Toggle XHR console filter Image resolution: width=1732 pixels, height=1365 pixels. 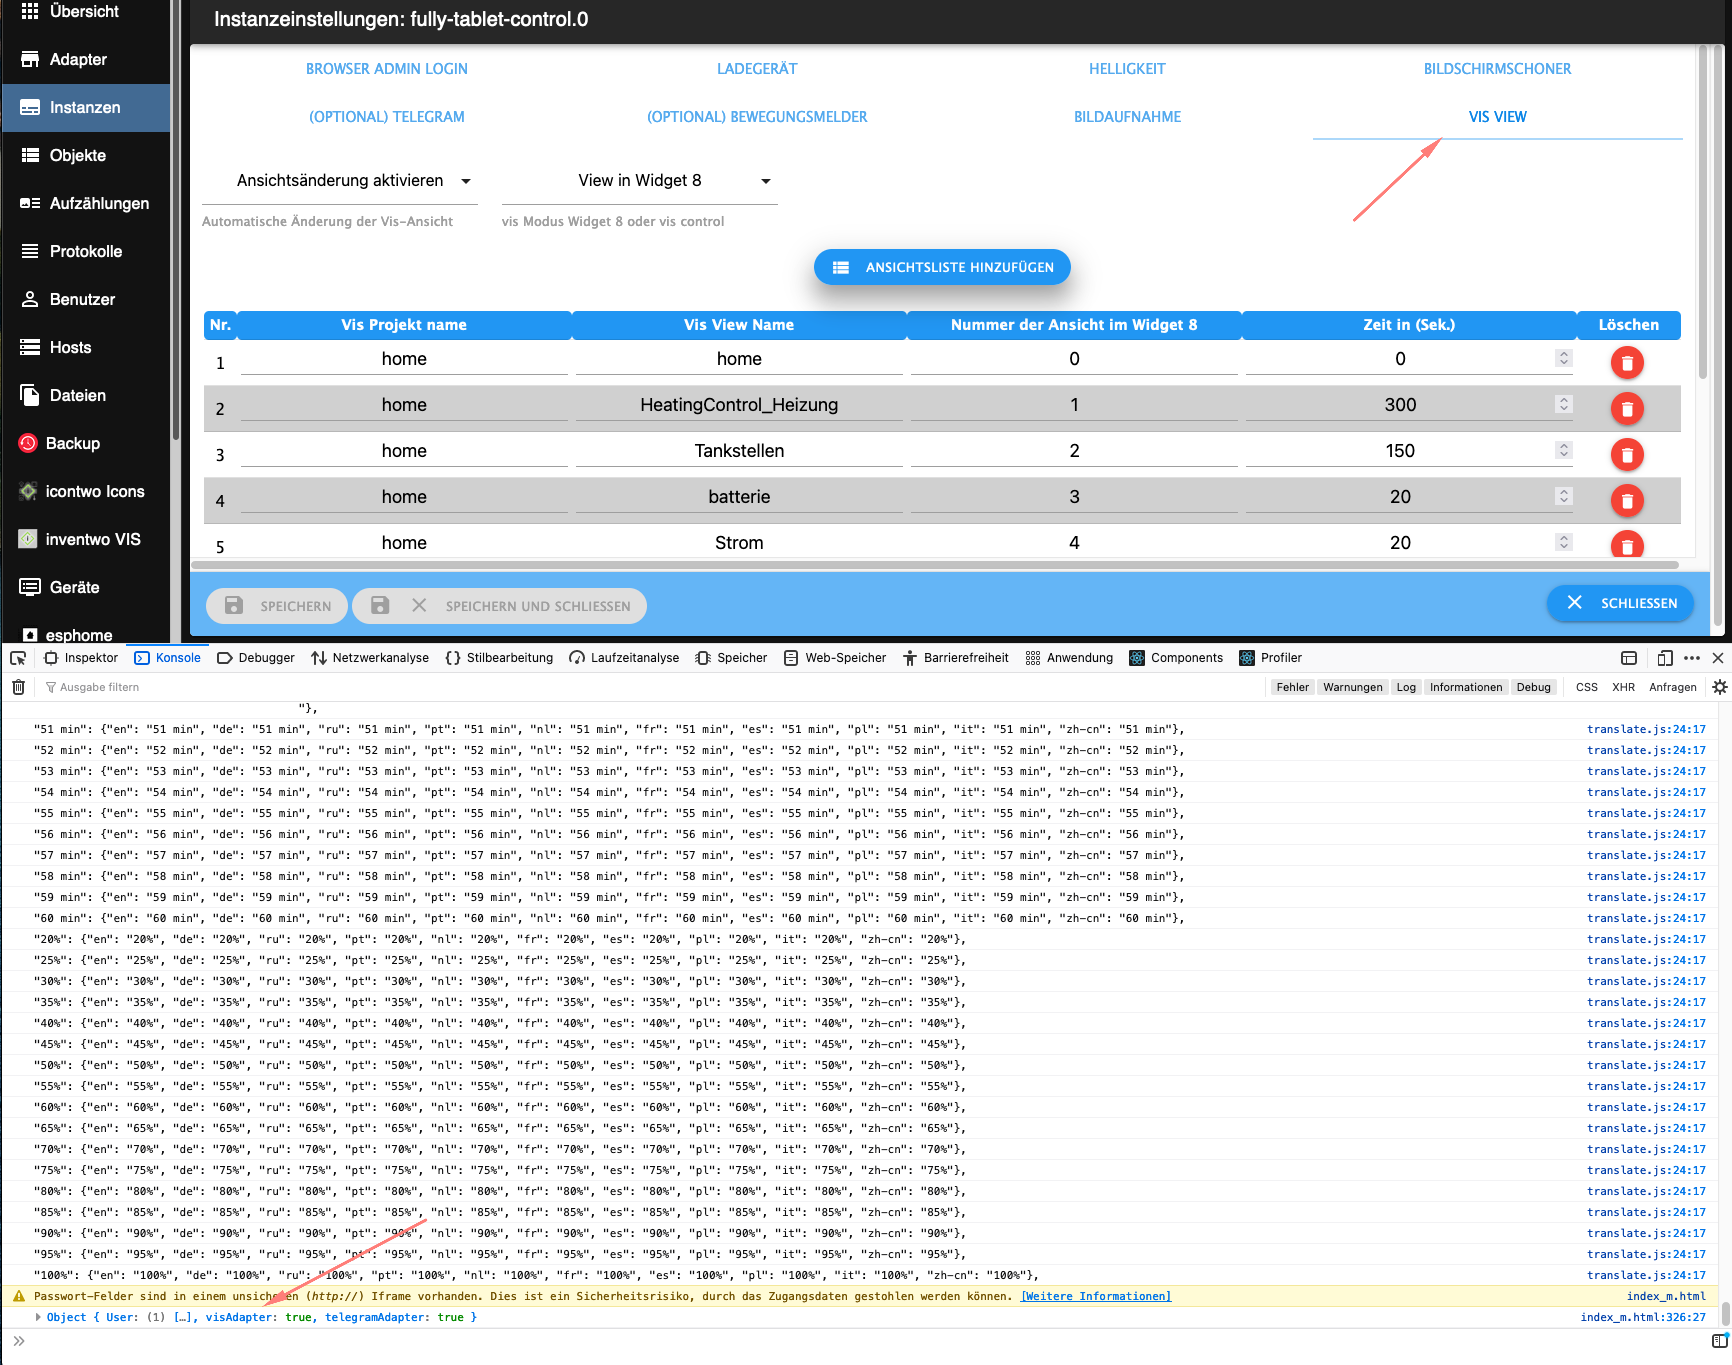click(x=1623, y=687)
